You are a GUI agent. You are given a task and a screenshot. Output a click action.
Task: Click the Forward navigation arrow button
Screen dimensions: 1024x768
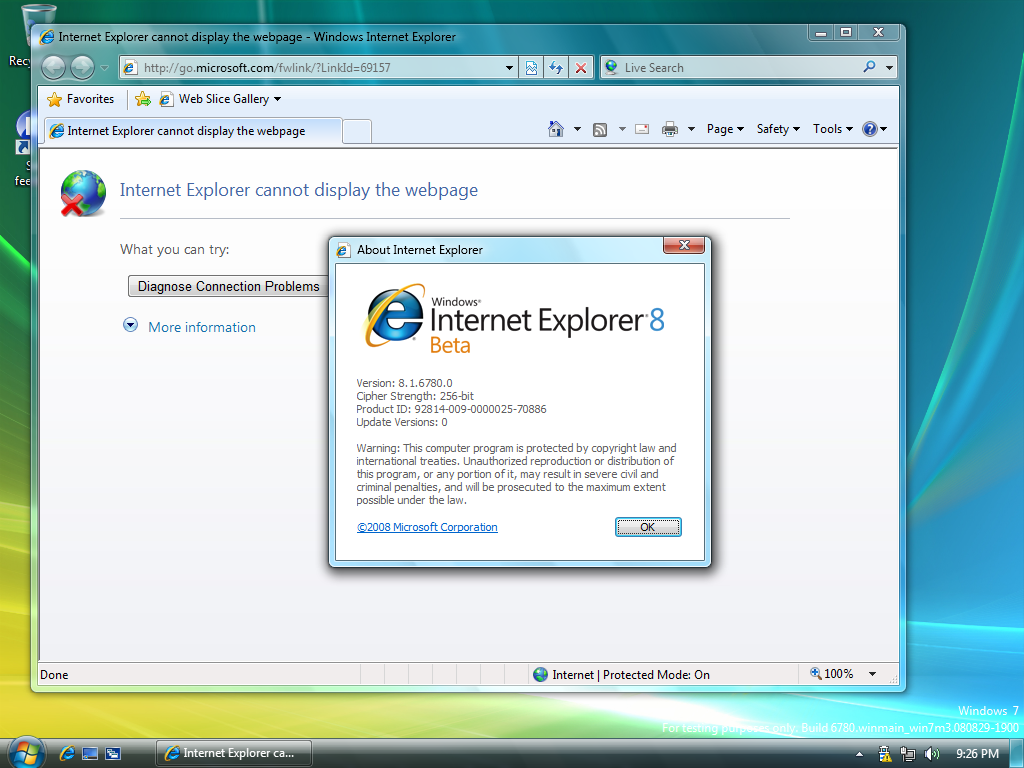[x=82, y=67]
